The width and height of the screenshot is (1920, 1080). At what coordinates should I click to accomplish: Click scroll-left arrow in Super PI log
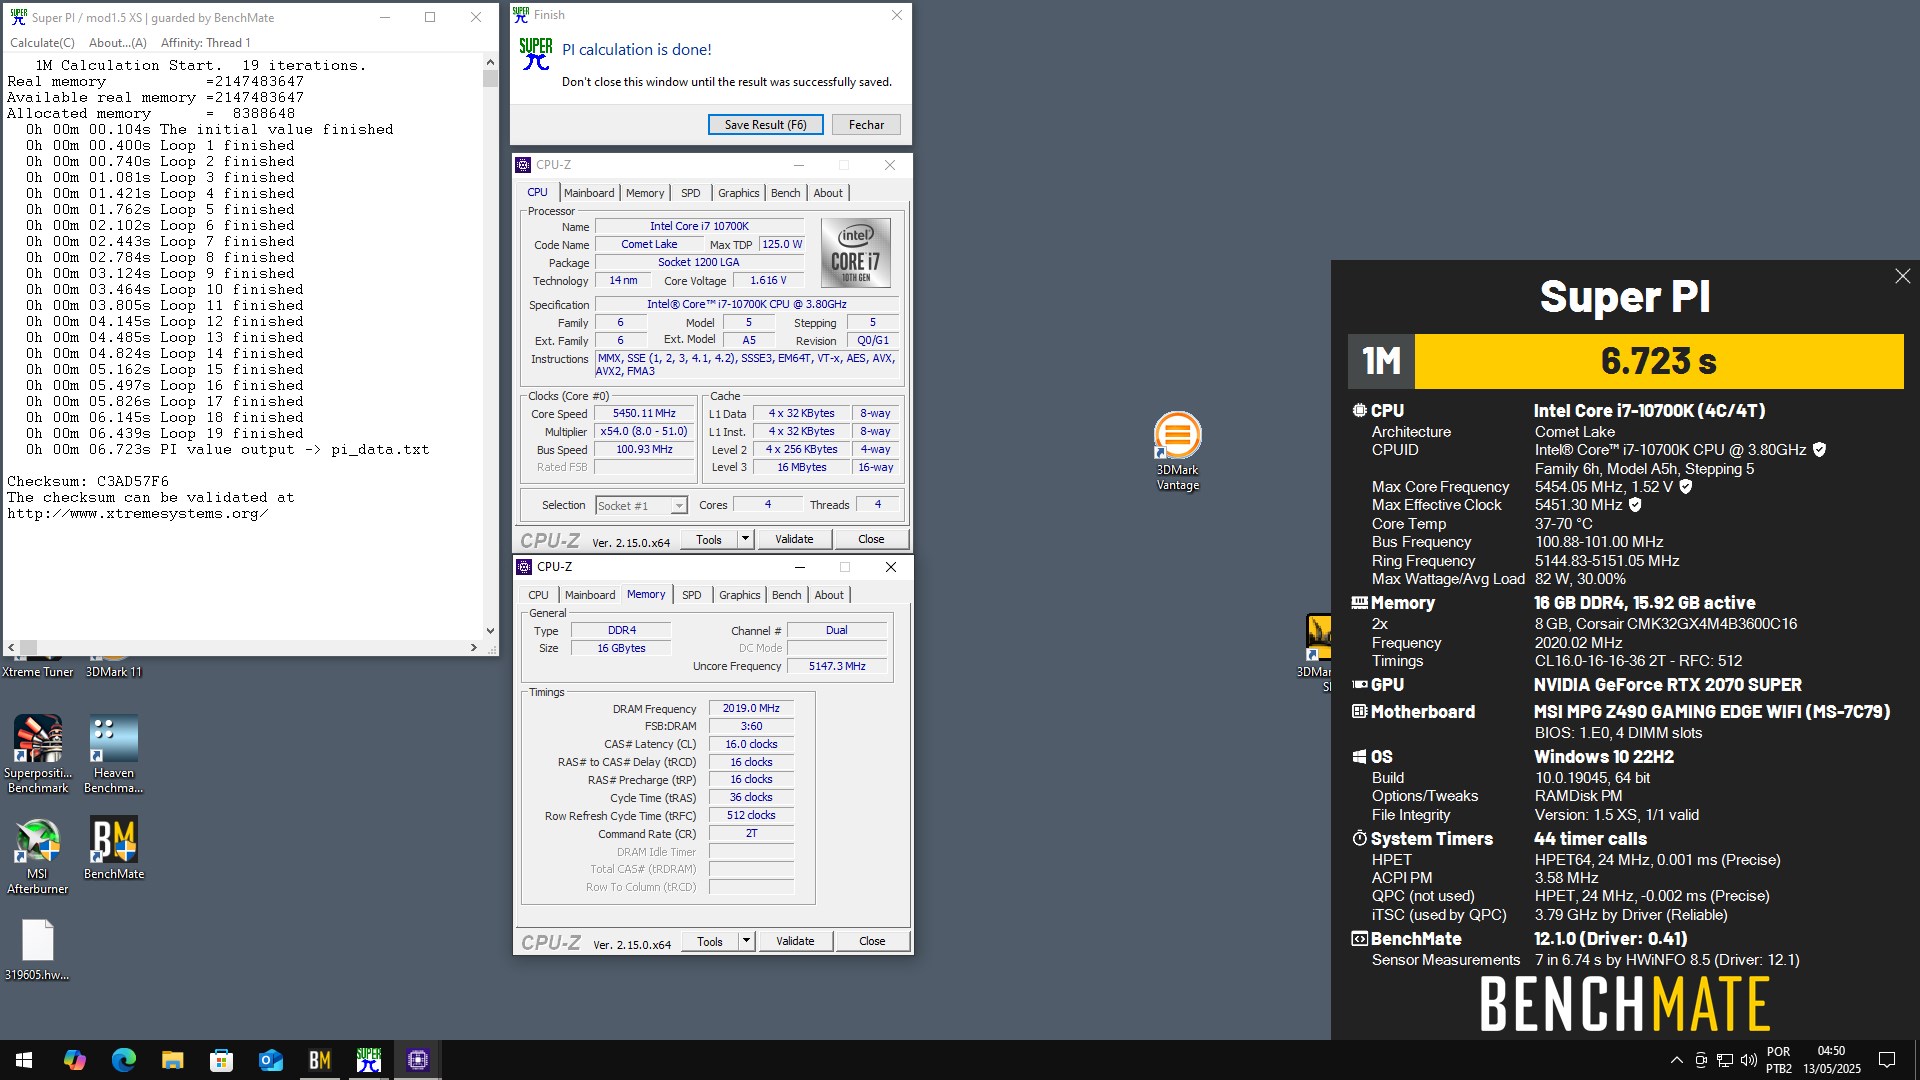point(11,647)
